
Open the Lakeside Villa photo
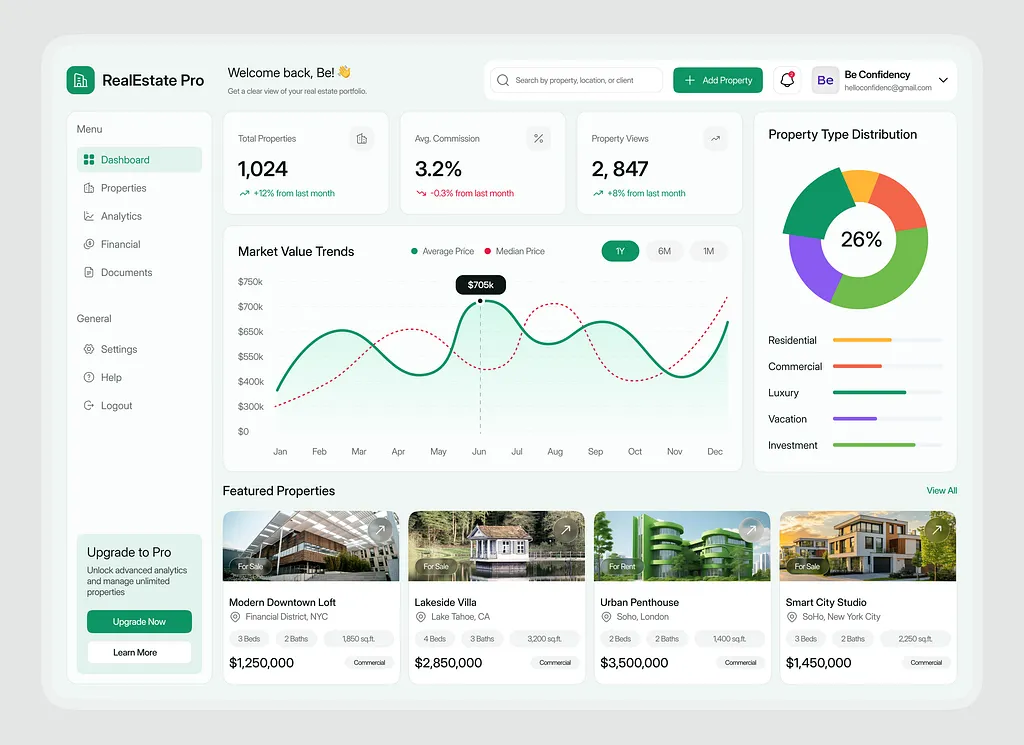496,546
